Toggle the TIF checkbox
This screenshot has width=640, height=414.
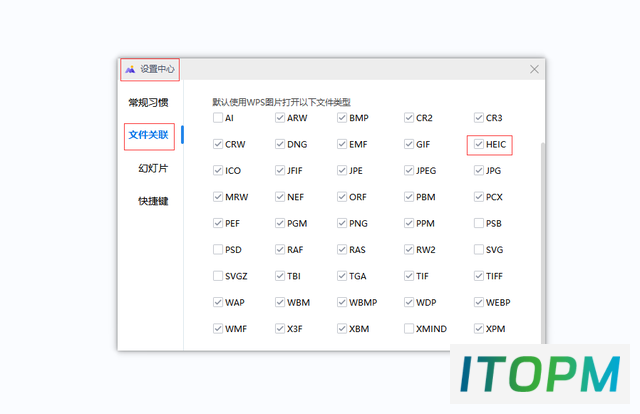pos(409,276)
